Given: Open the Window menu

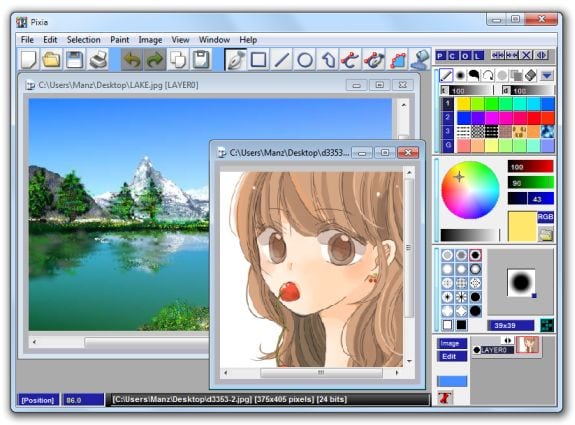Looking at the screenshot, I should point(214,40).
